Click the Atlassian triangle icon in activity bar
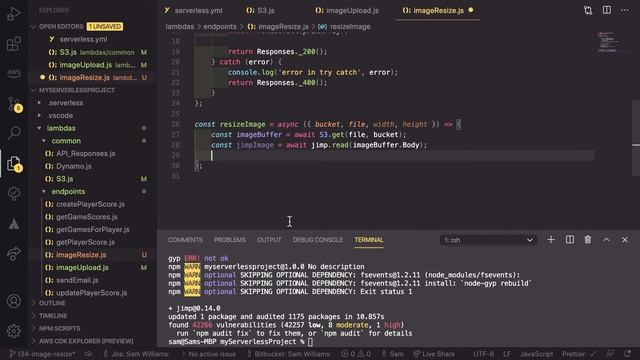640x360 pixels. (13, 224)
